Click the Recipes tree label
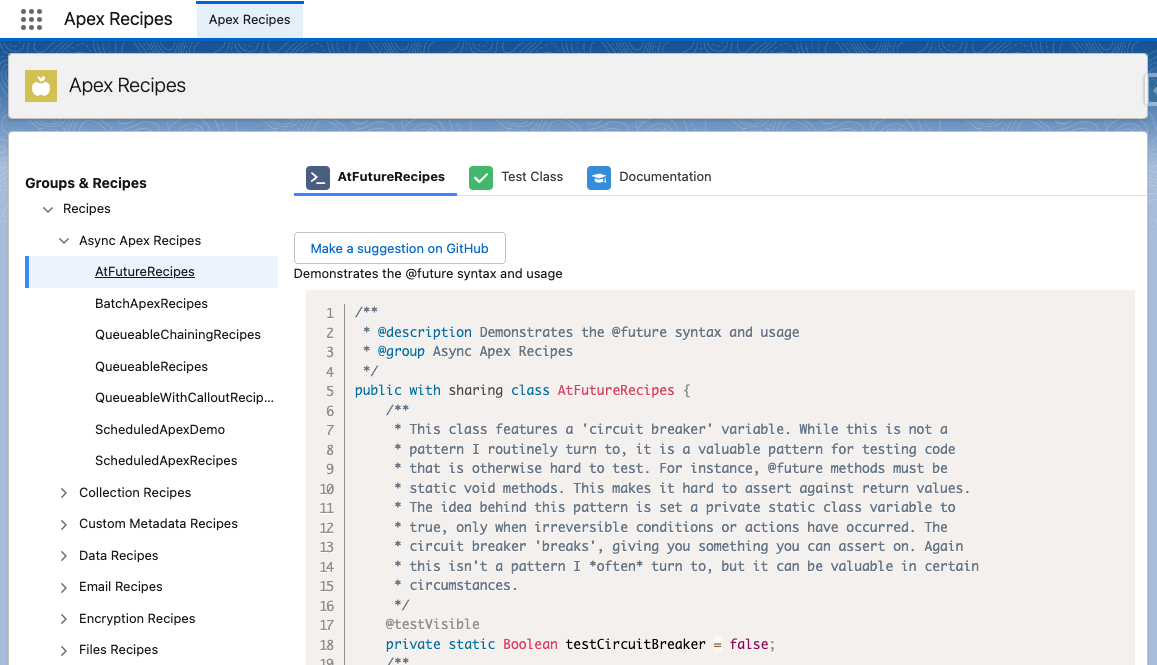Screen dimensions: 1157x665 coord(86,209)
